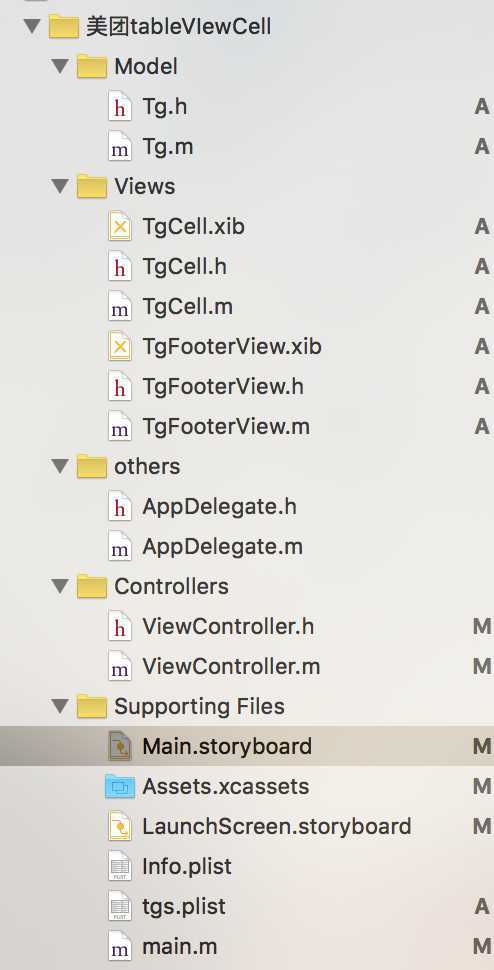Collapse the 美团tableVIewCell project folder
Viewport: 494px width, 970px height.
tap(31, 27)
